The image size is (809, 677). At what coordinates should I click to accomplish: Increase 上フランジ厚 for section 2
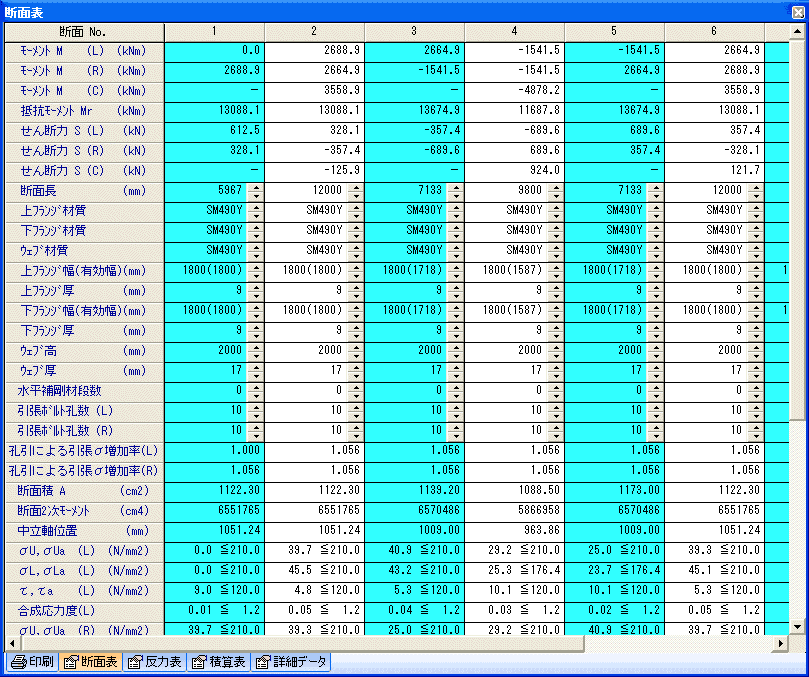[x=355, y=288]
